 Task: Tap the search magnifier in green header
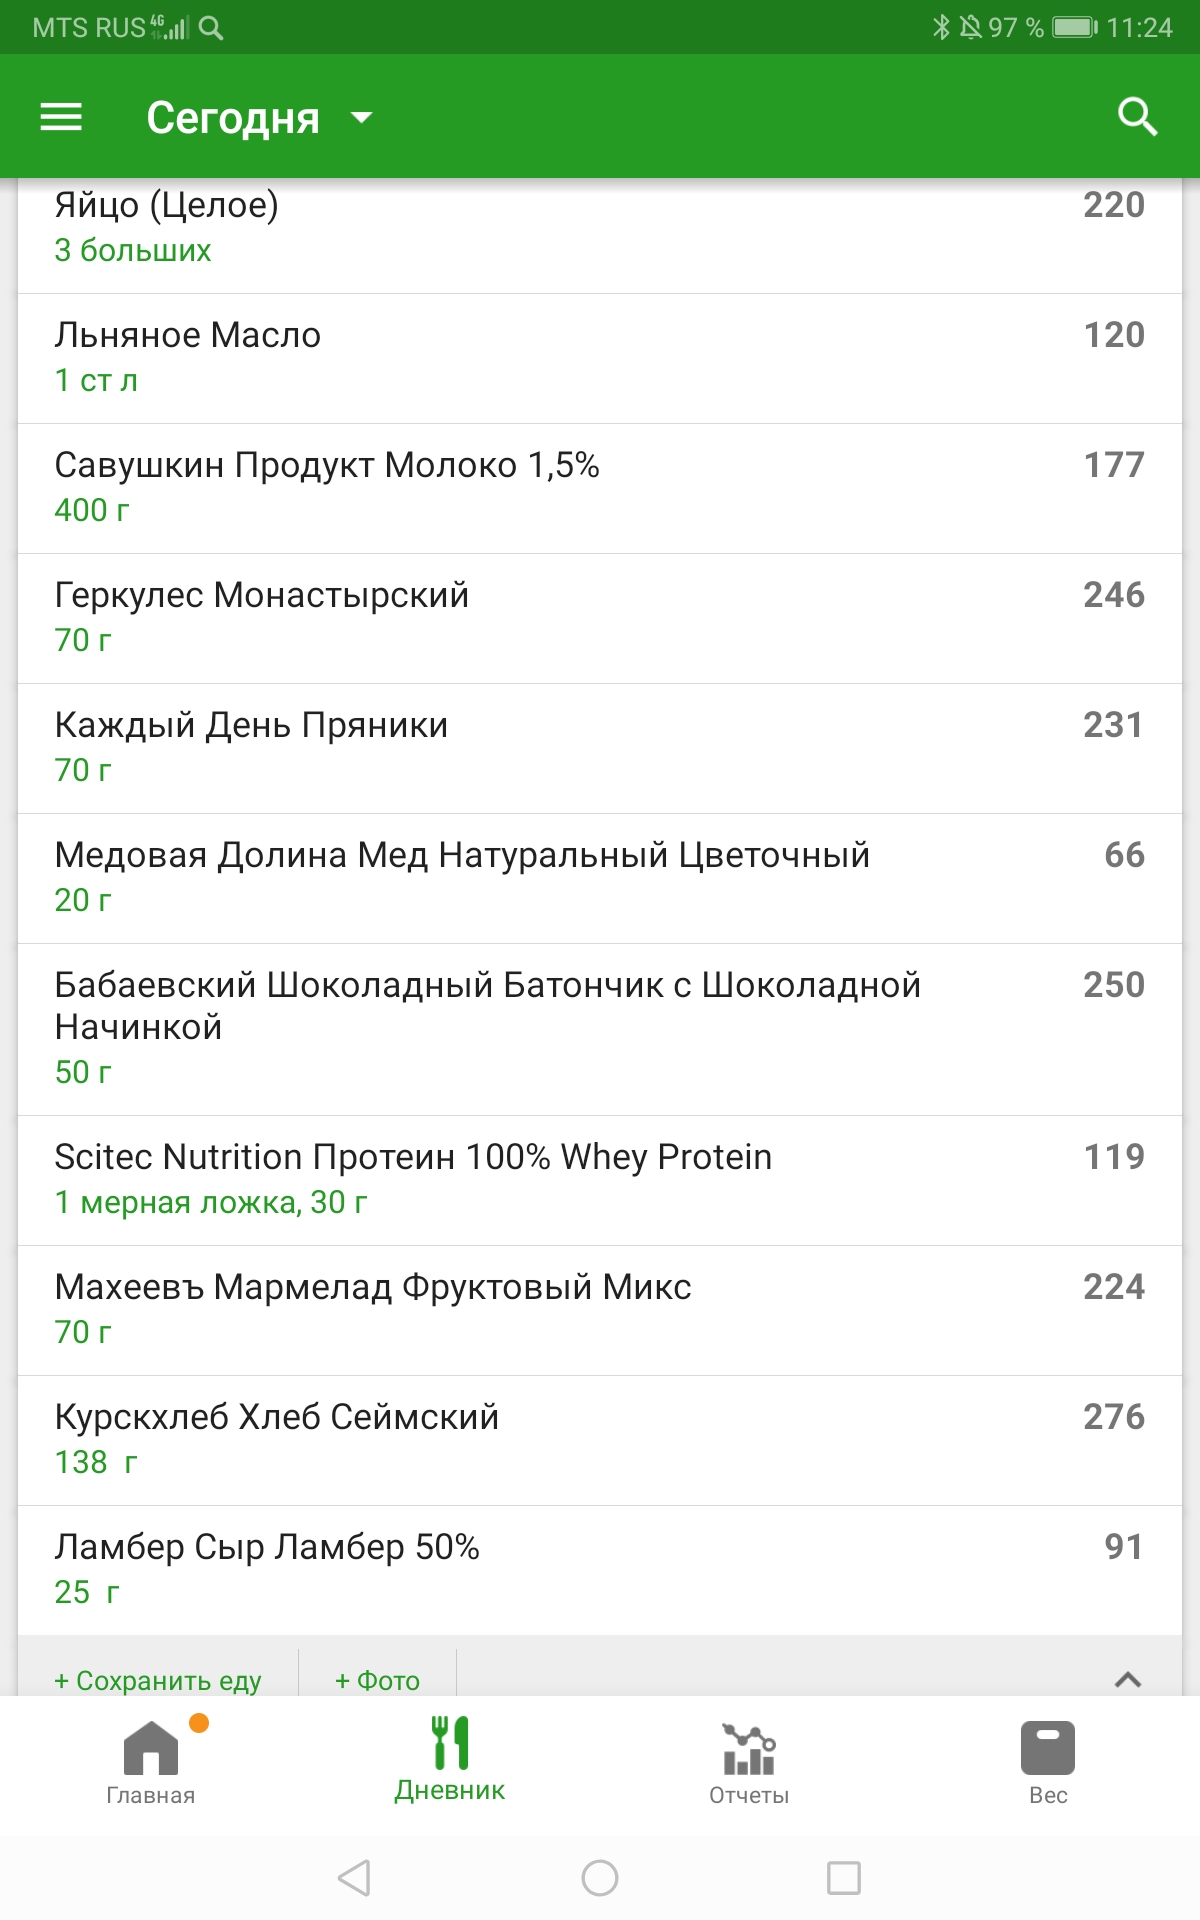pyautogui.click(x=1137, y=118)
